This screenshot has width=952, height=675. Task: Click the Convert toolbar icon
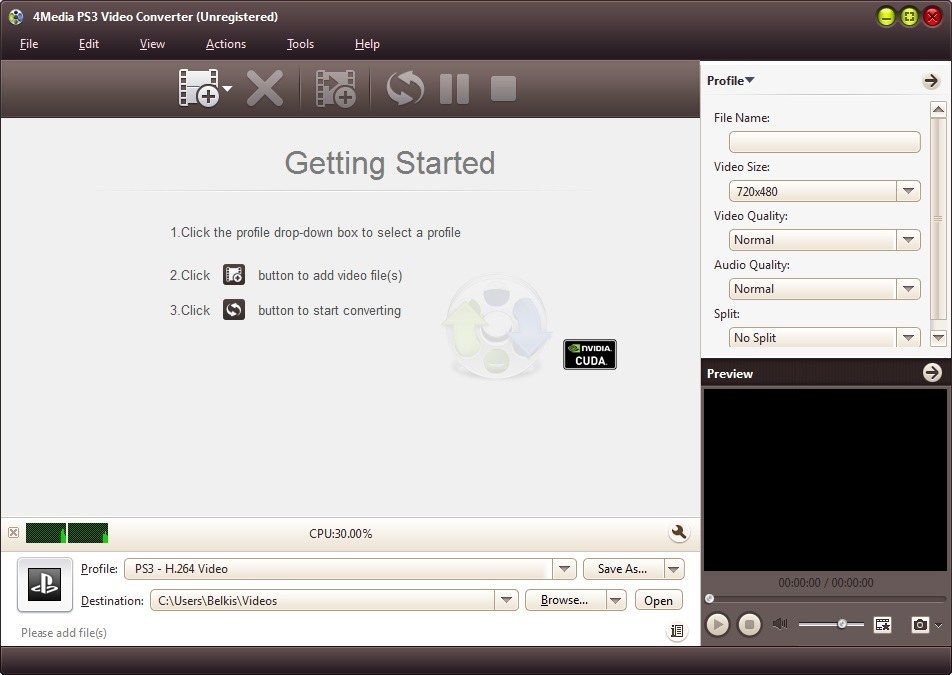tap(405, 89)
